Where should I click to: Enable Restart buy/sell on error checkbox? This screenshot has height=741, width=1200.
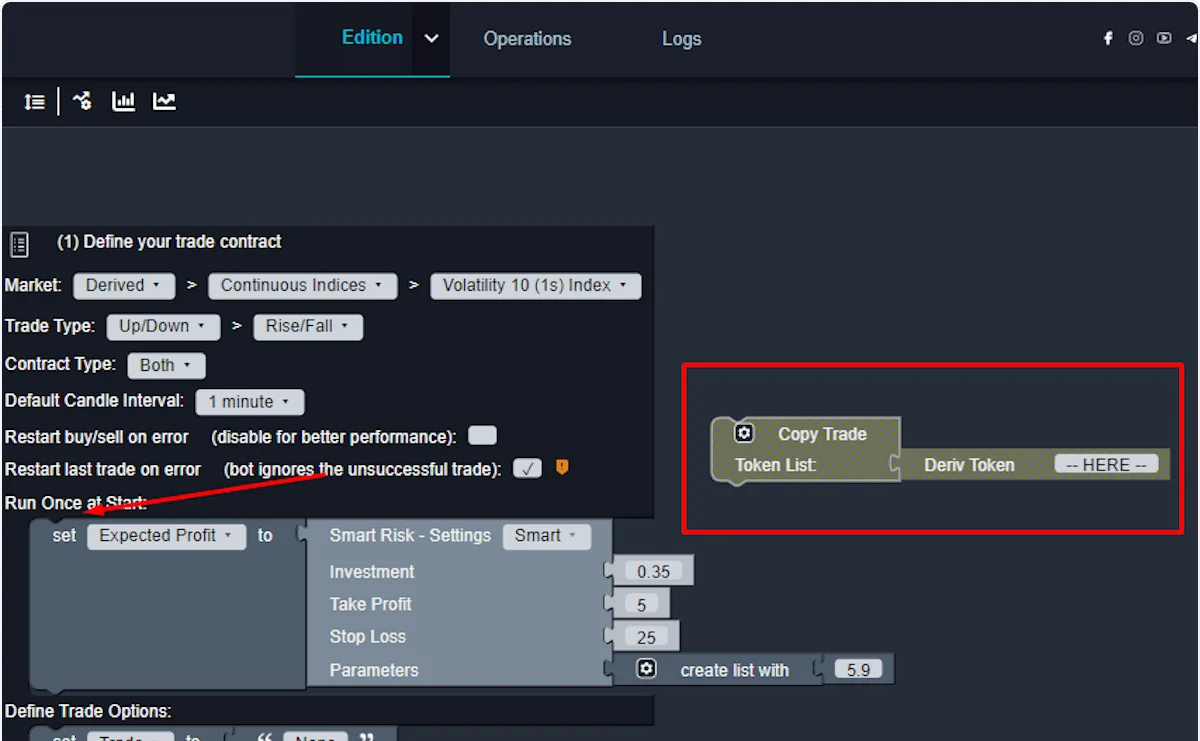pyautogui.click(x=482, y=436)
